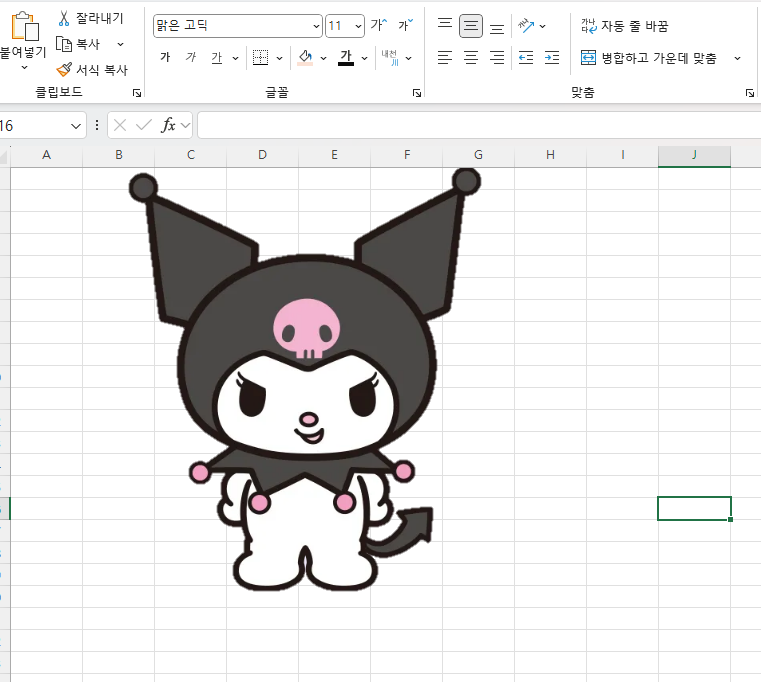The height and width of the screenshot is (682, 761).
Task: Expand the Copy options arrow
Action: tap(120, 44)
